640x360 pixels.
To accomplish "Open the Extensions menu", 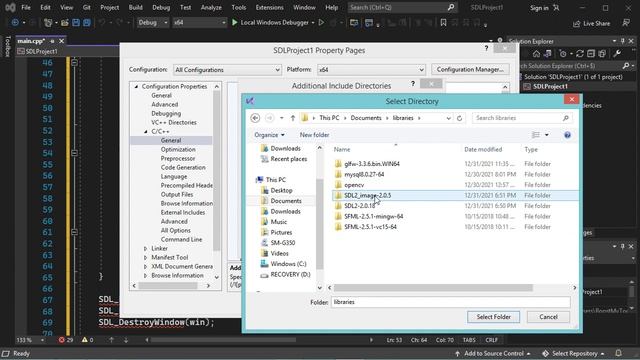I will tap(269, 7).
